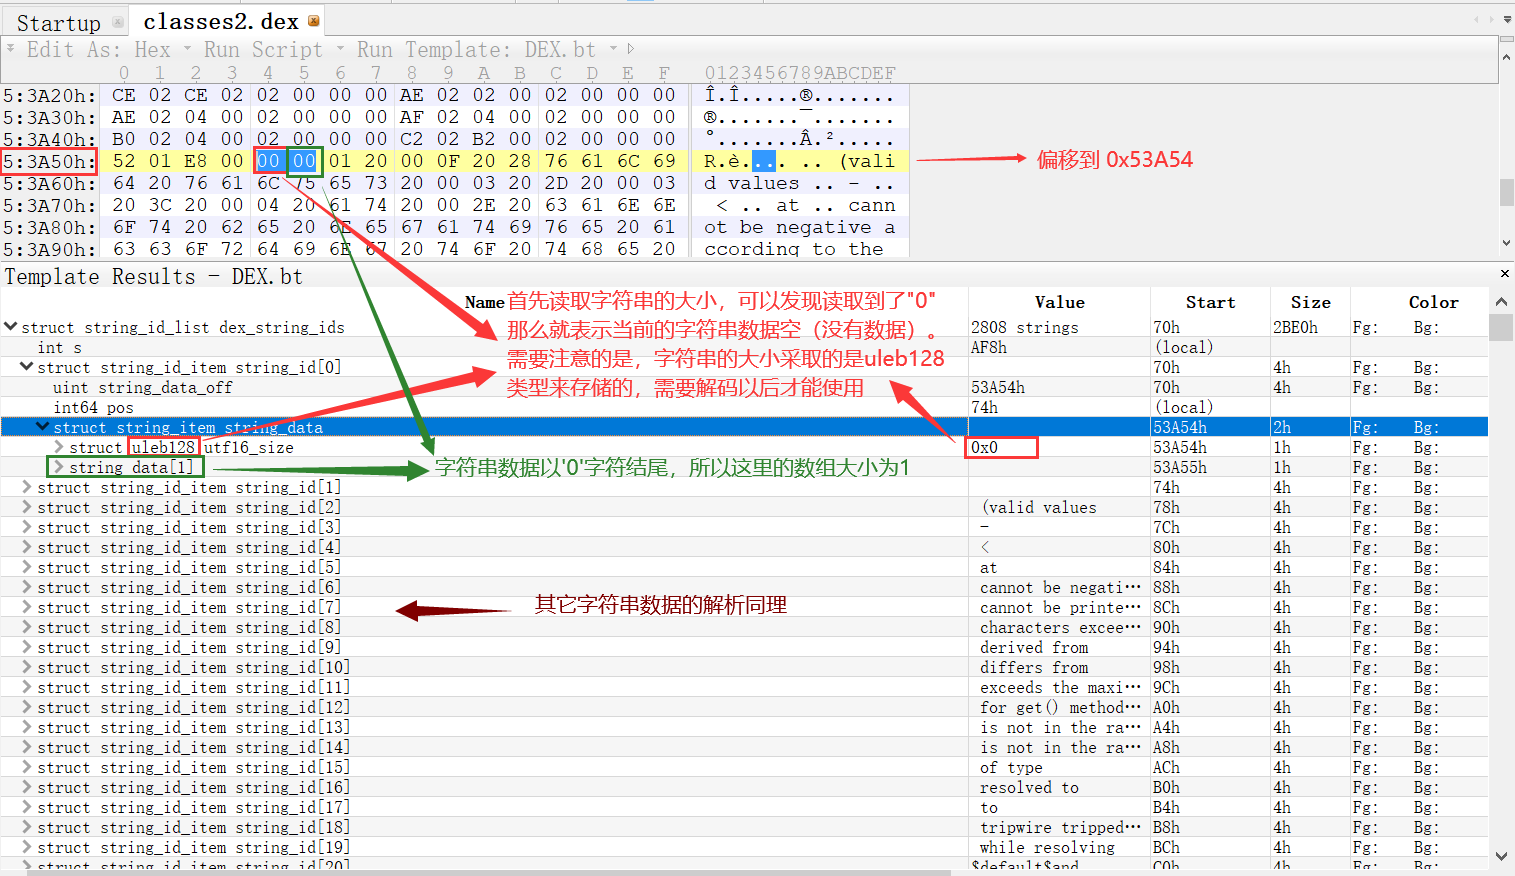
Task: Select the string_id[12] row name
Action: (193, 707)
